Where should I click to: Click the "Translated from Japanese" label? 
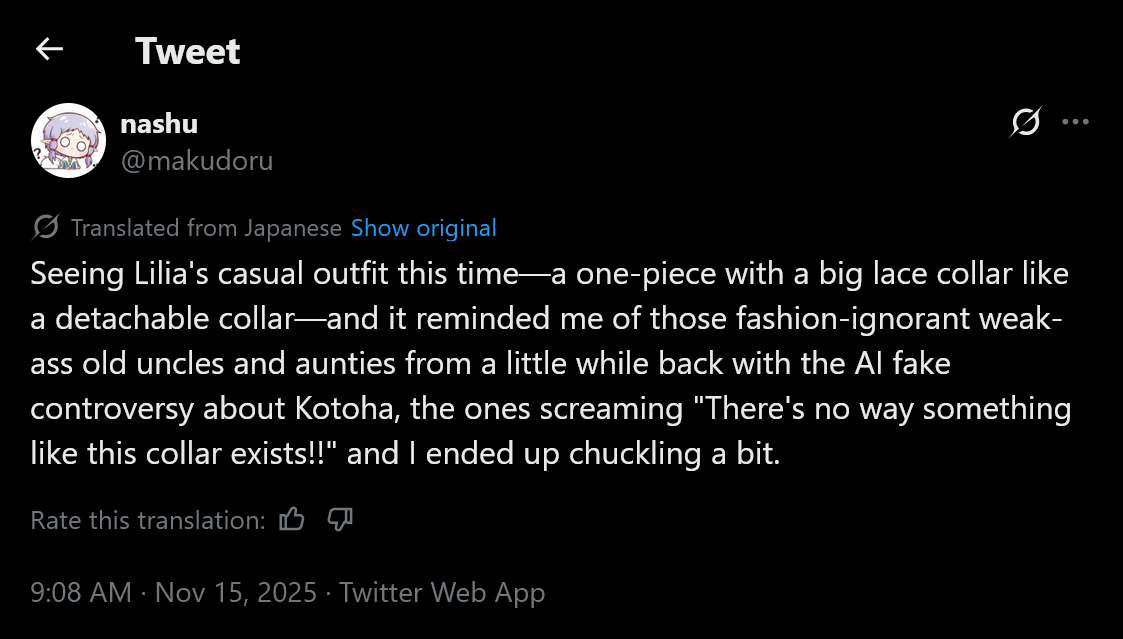[x=206, y=228]
